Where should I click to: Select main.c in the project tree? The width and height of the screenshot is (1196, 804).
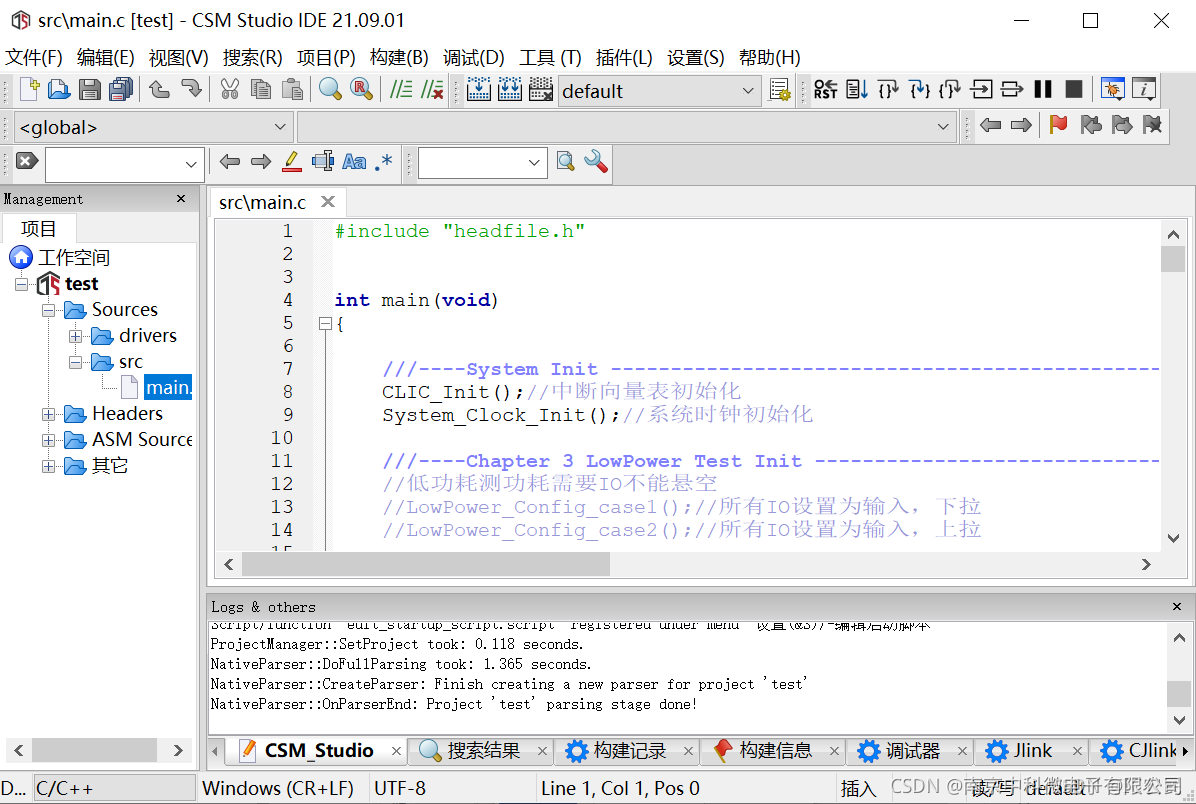[x=167, y=387]
